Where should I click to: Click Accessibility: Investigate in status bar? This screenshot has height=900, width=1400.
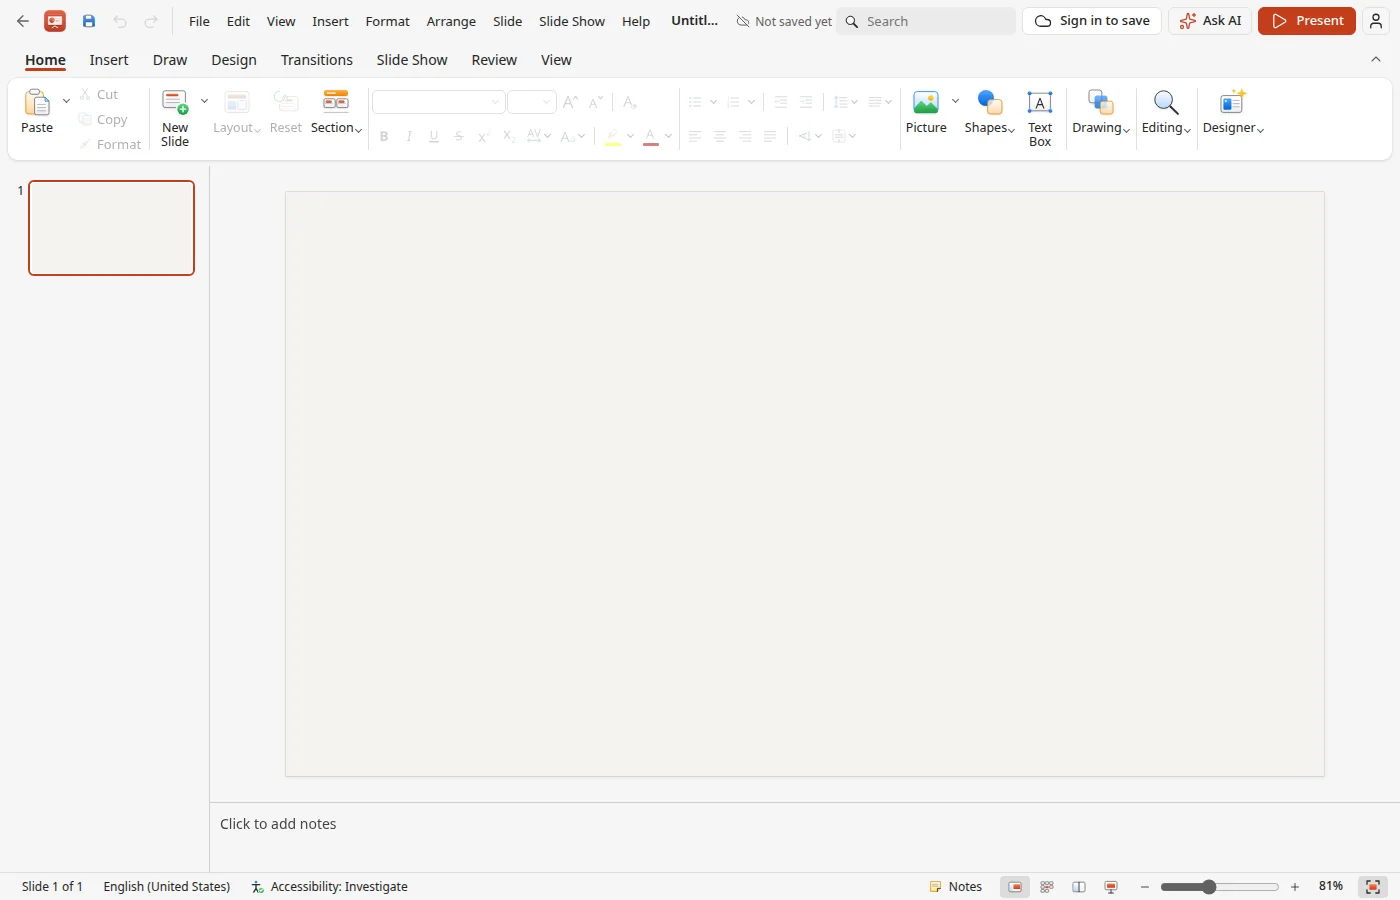coord(330,887)
